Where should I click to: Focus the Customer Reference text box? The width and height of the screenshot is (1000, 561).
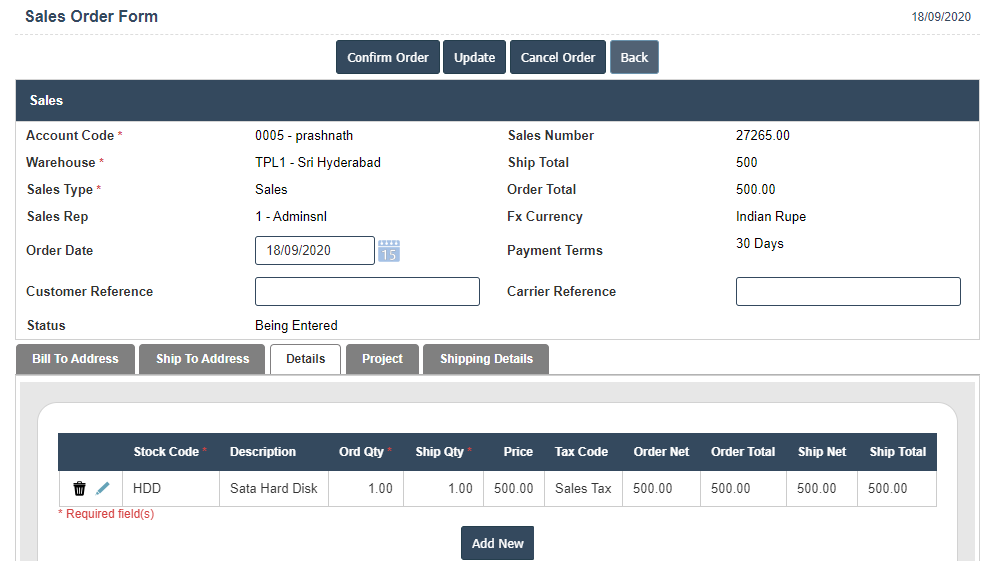click(367, 292)
